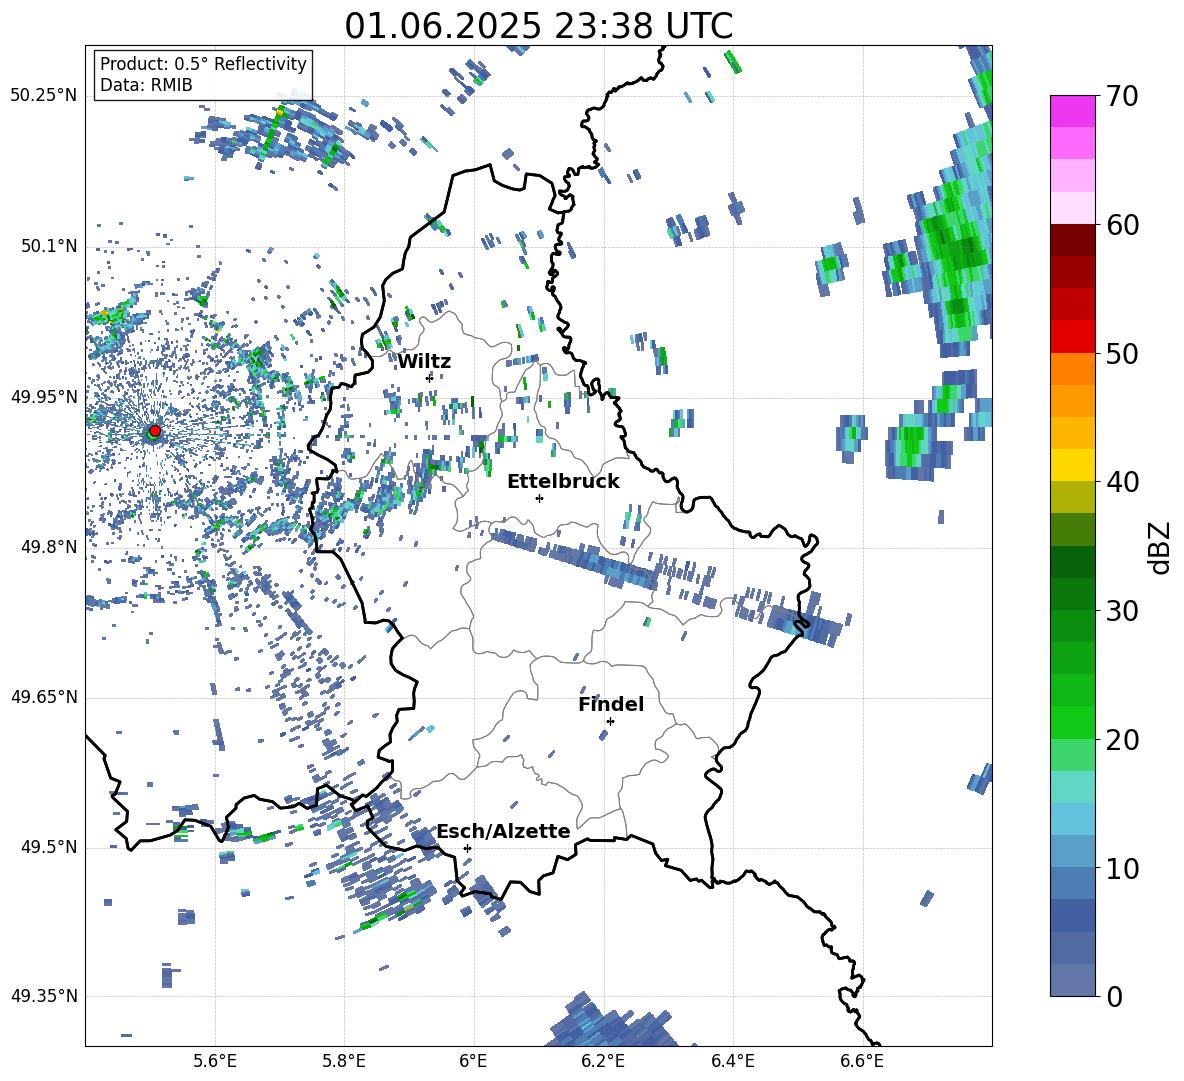1184x1081 pixels.
Task: Click the 30 tick on colorbar
Action: click(1121, 611)
